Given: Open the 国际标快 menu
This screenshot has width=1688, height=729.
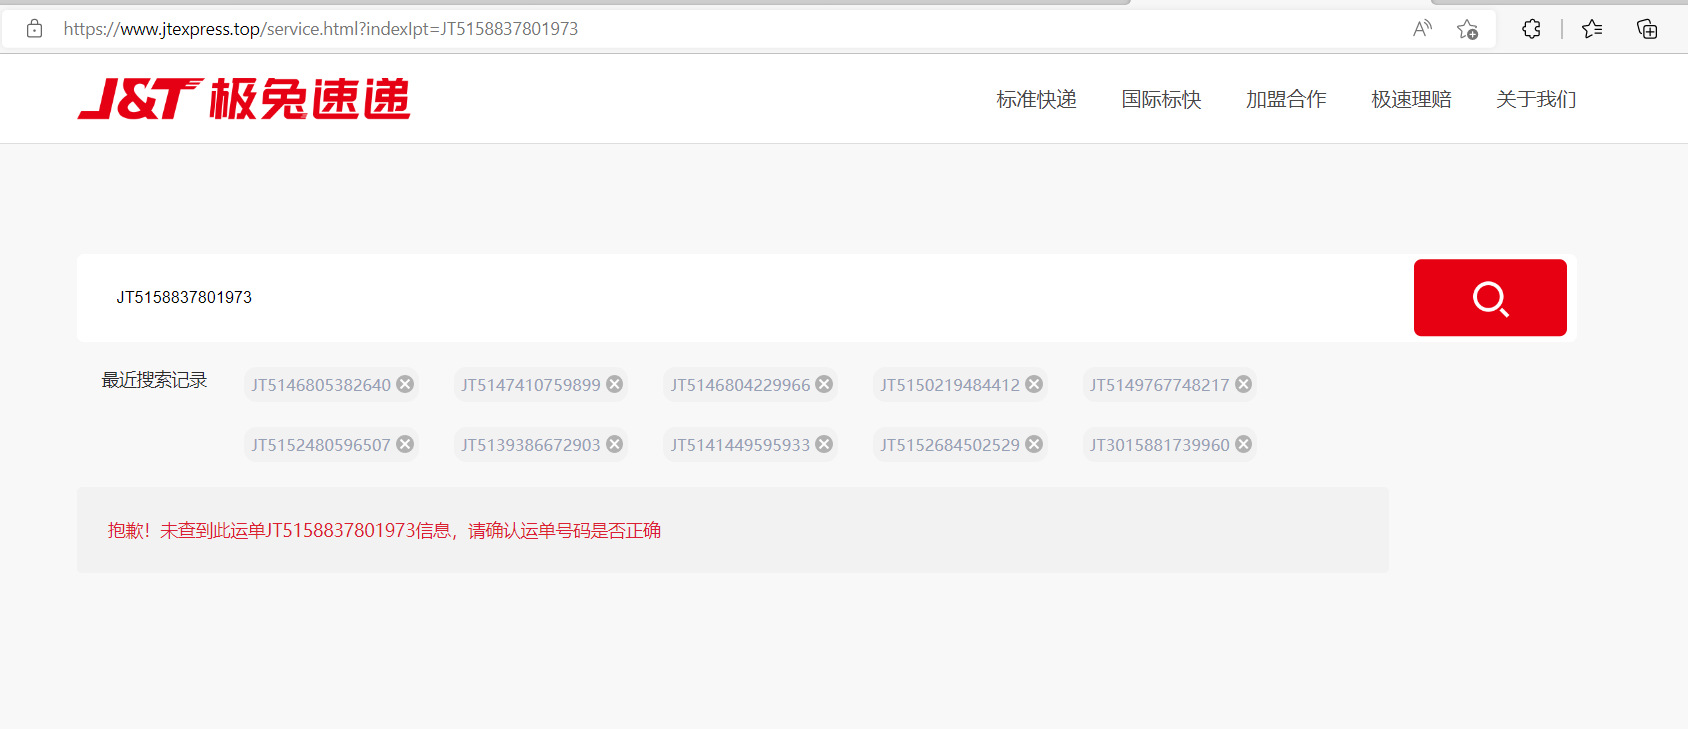Looking at the screenshot, I should pyautogui.click(x=1161, y=99).
